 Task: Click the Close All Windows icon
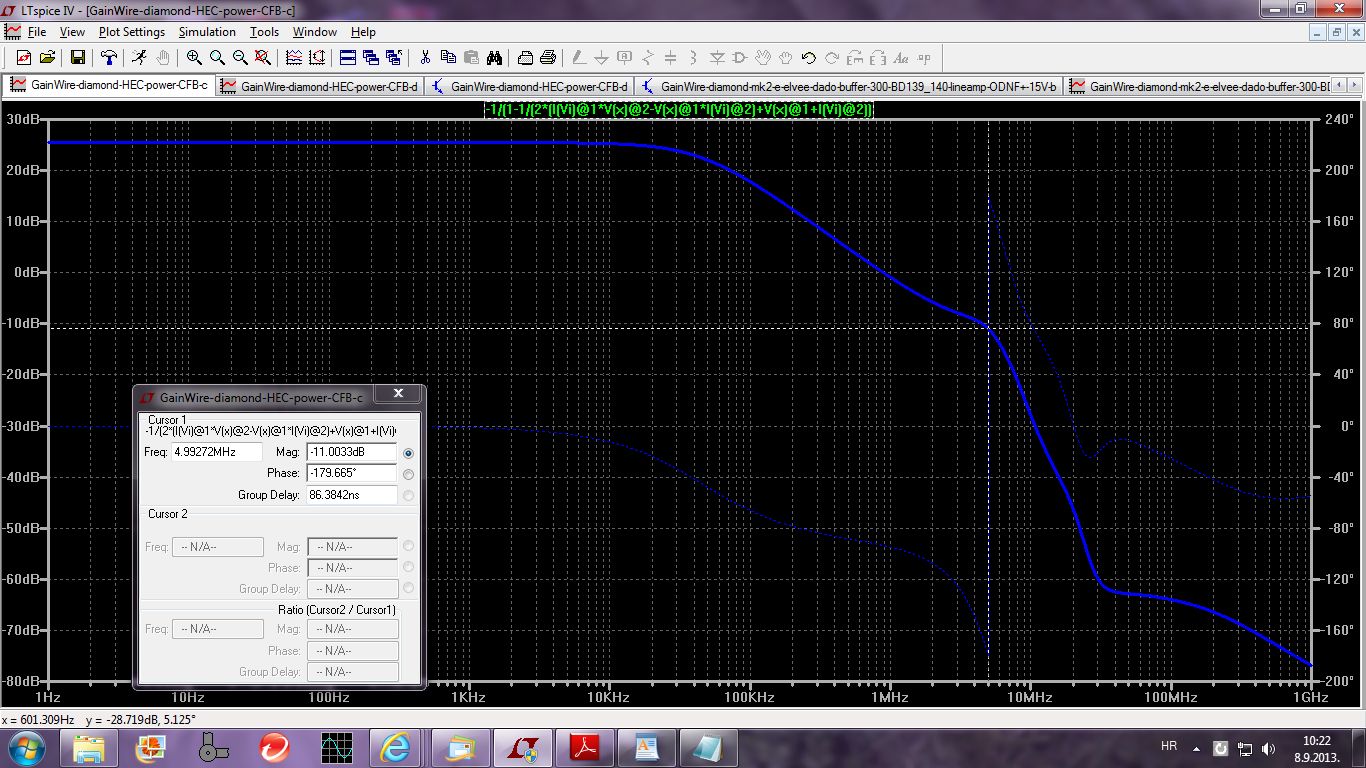(394, 58)
